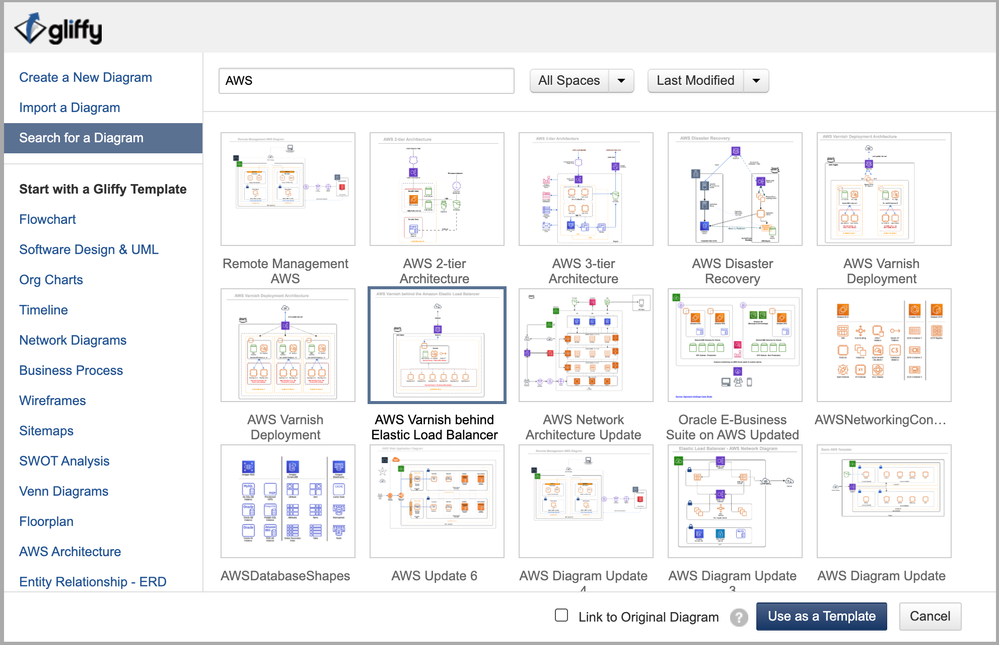Image resolution: width=999 pixels, height=645 pixels.
Task: Select last AWS Diagram Update thumbnail
Action: point(884,501)
